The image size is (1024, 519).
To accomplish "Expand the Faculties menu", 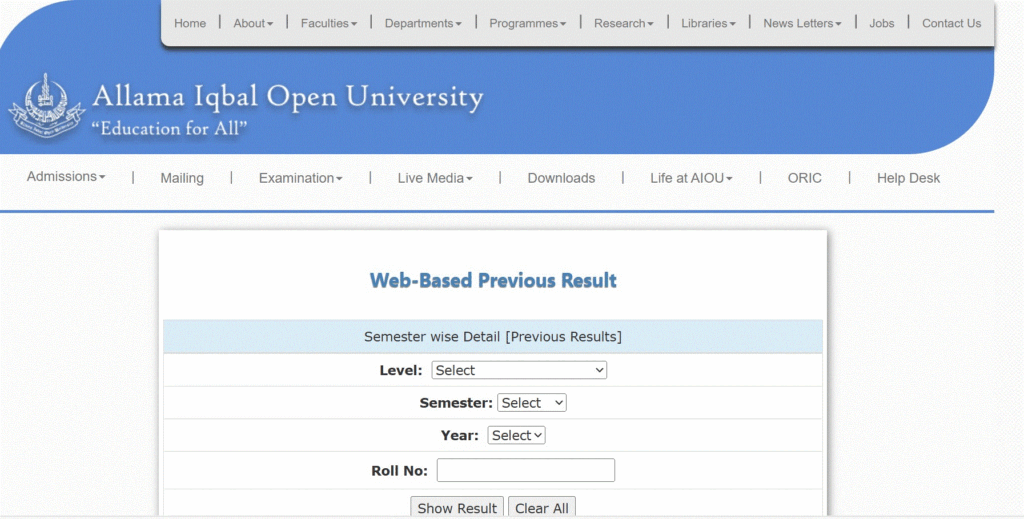I will [x=329, y=24].
